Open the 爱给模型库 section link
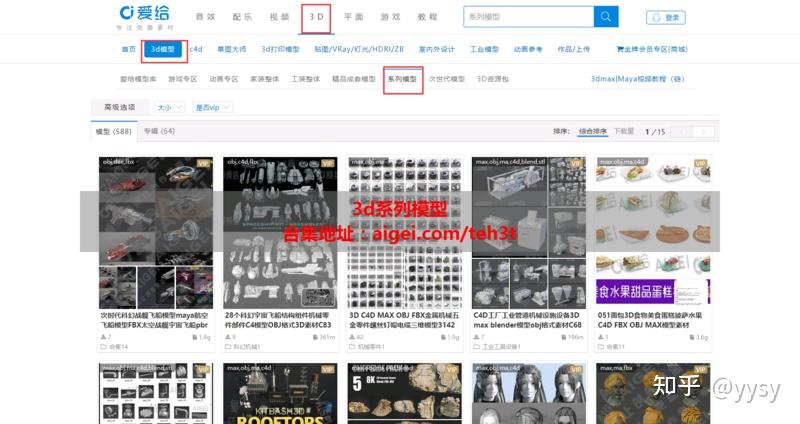Viewport: 800px width, 424px height. [x=138, y=79]
